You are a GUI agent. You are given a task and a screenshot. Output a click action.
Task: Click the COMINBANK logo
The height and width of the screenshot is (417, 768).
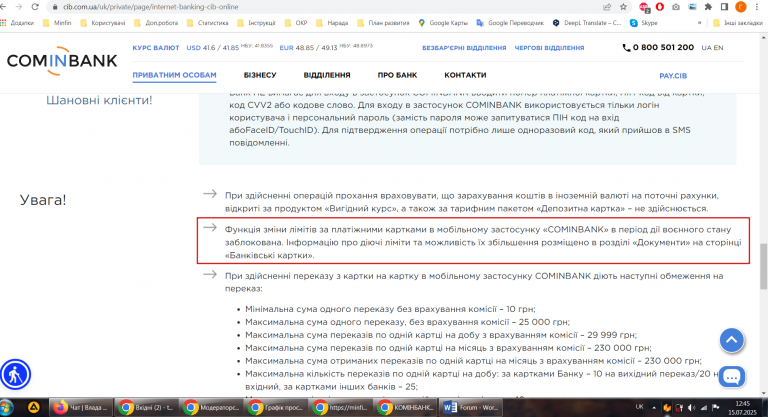(x=62, y=61)
